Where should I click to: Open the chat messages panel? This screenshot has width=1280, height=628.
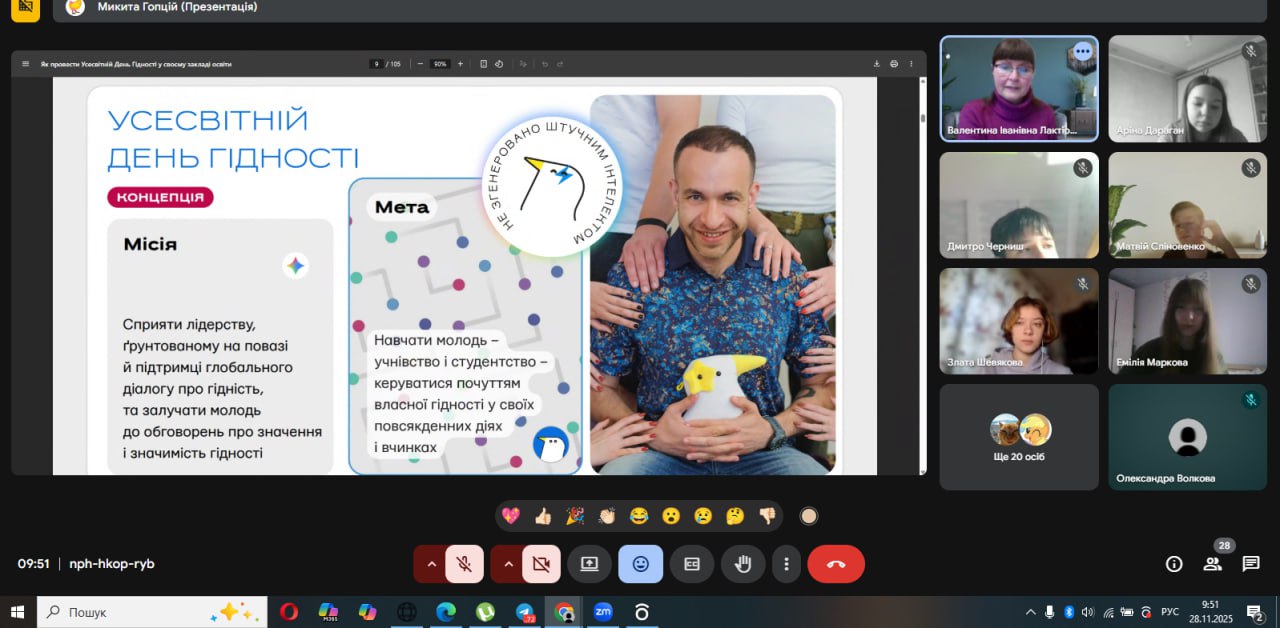(1250, 564)
